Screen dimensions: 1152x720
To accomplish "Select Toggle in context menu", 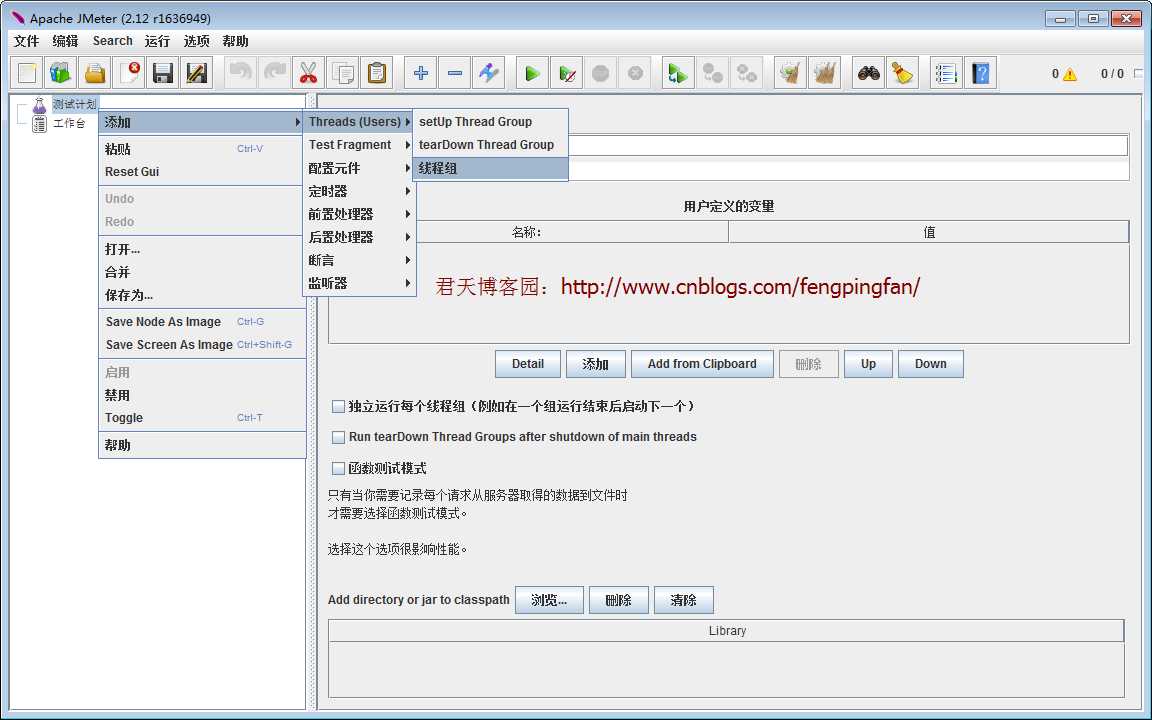I will point(201,418).
